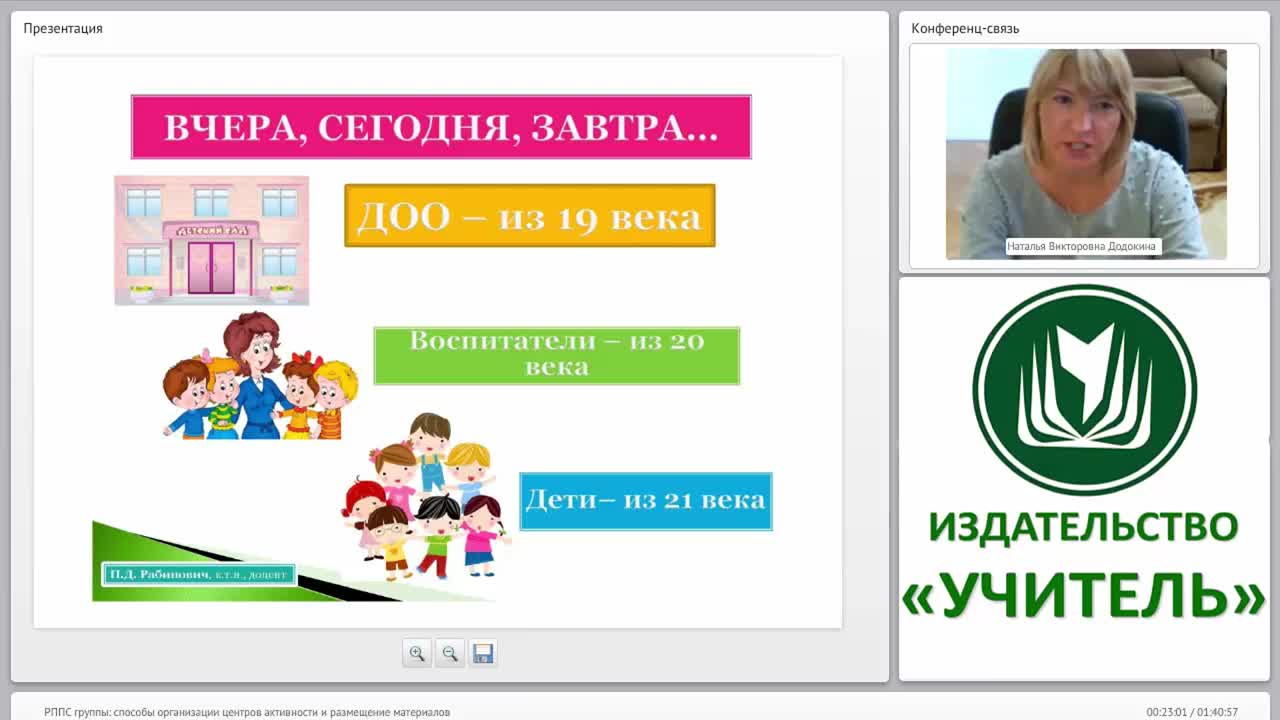The width and height of the screenshot is (1280, 720).
Task: Zoom in on the presentation slide
Action: tap(417, 653)
